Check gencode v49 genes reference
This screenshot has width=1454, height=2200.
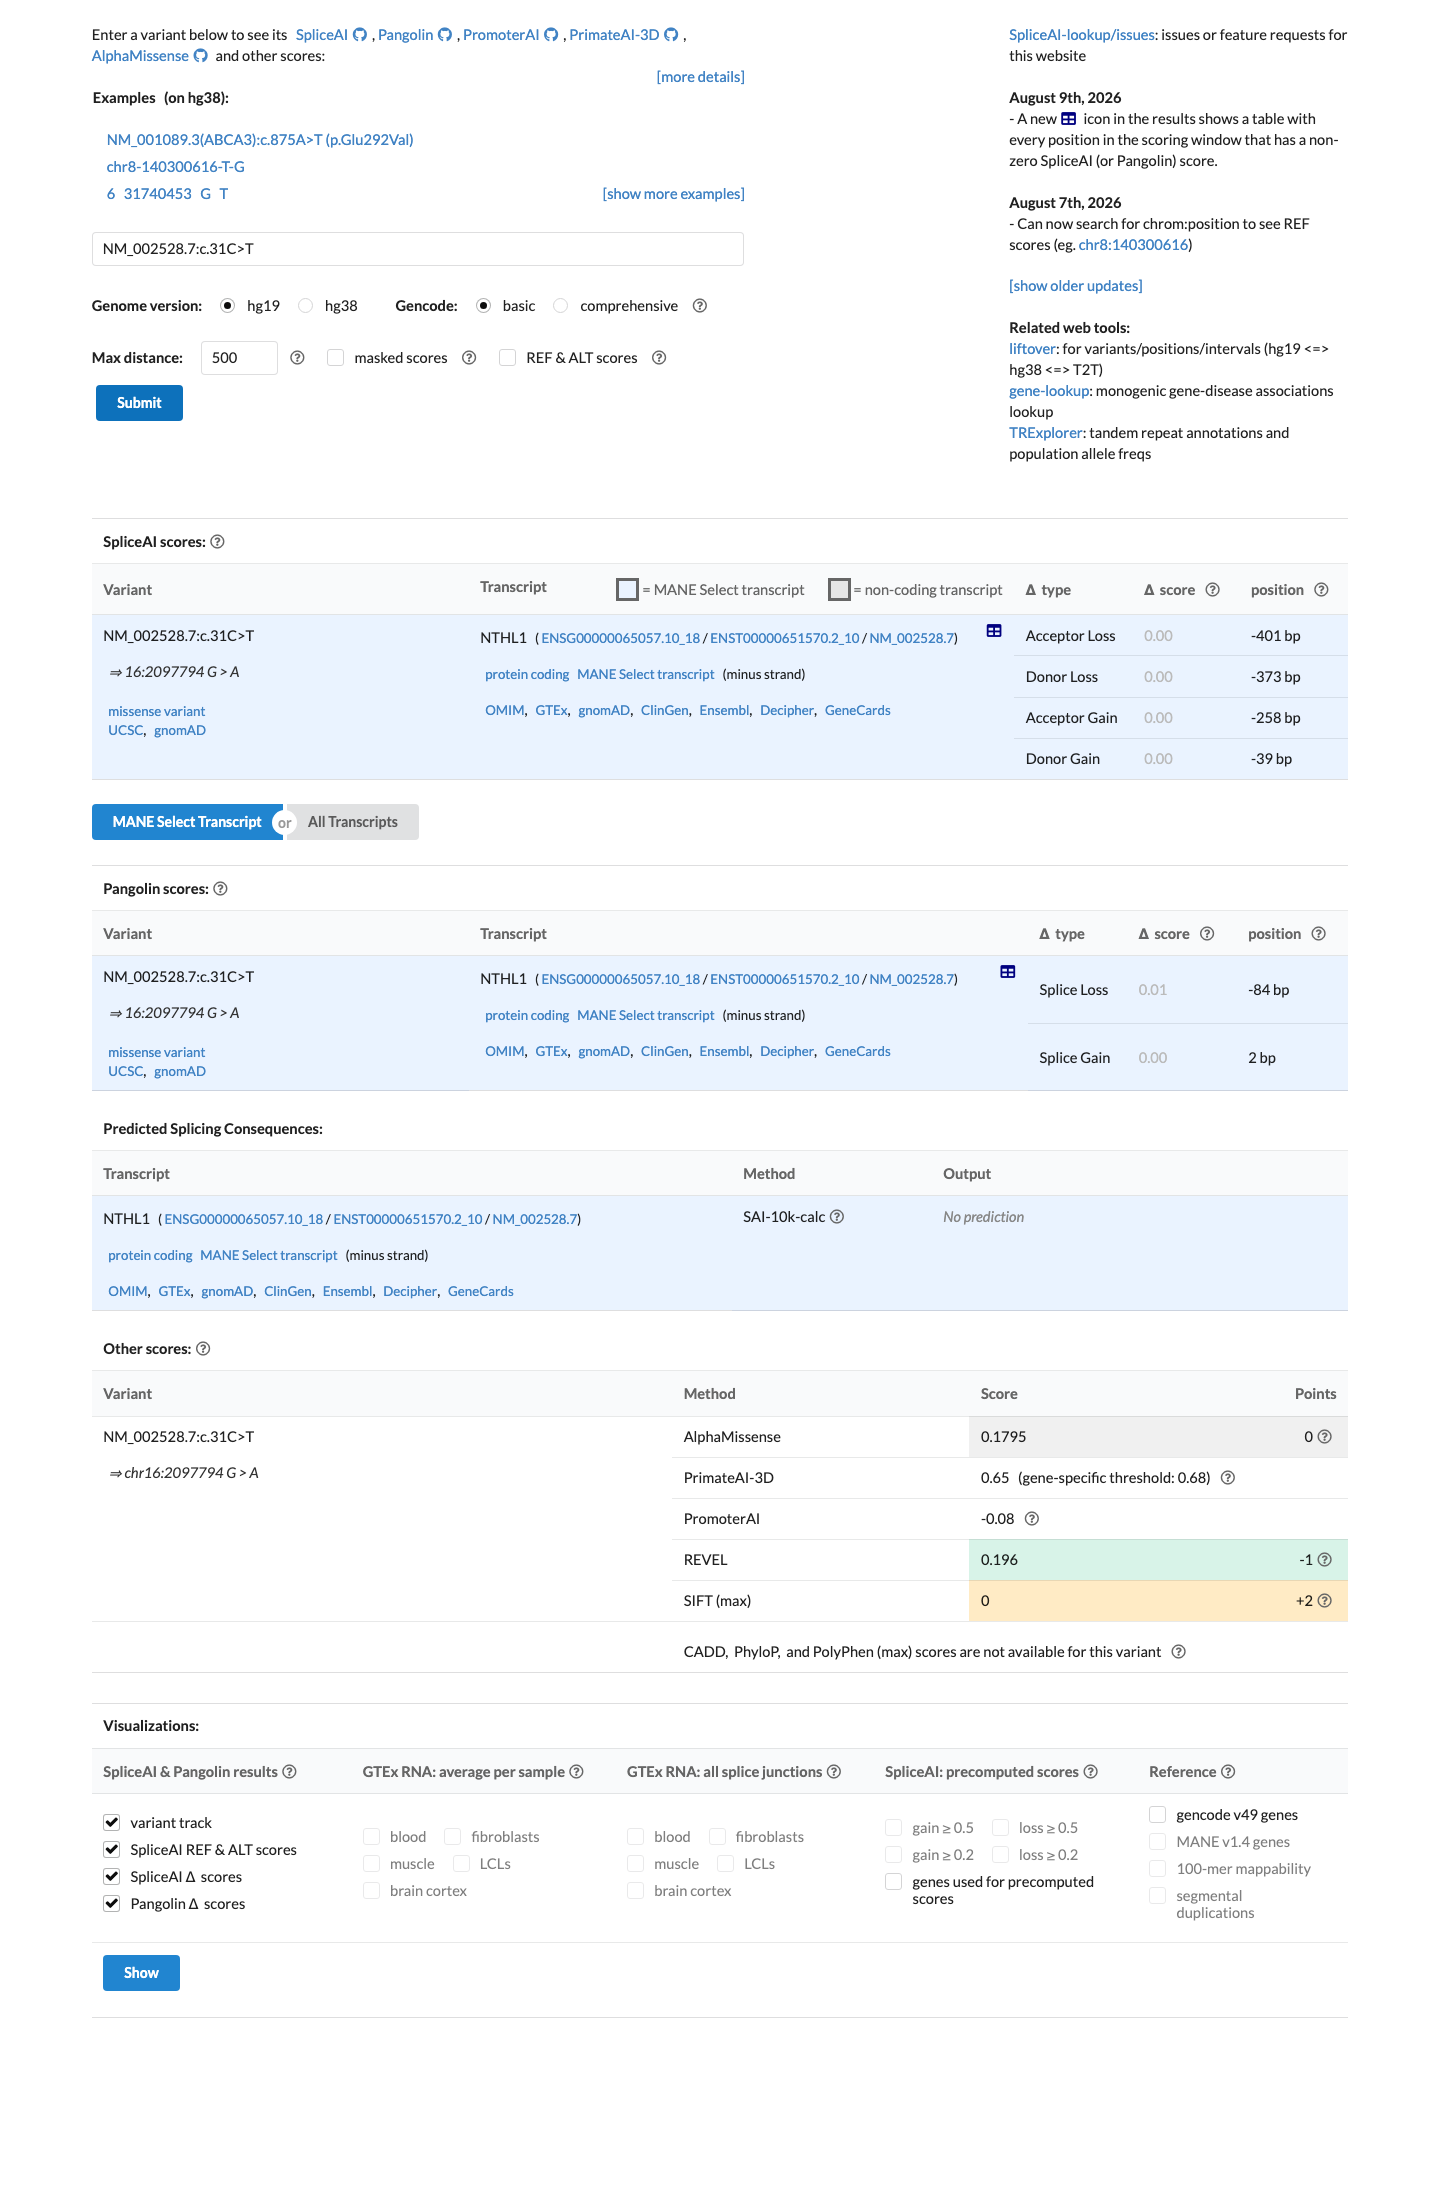click(x=1158, y=1815)
